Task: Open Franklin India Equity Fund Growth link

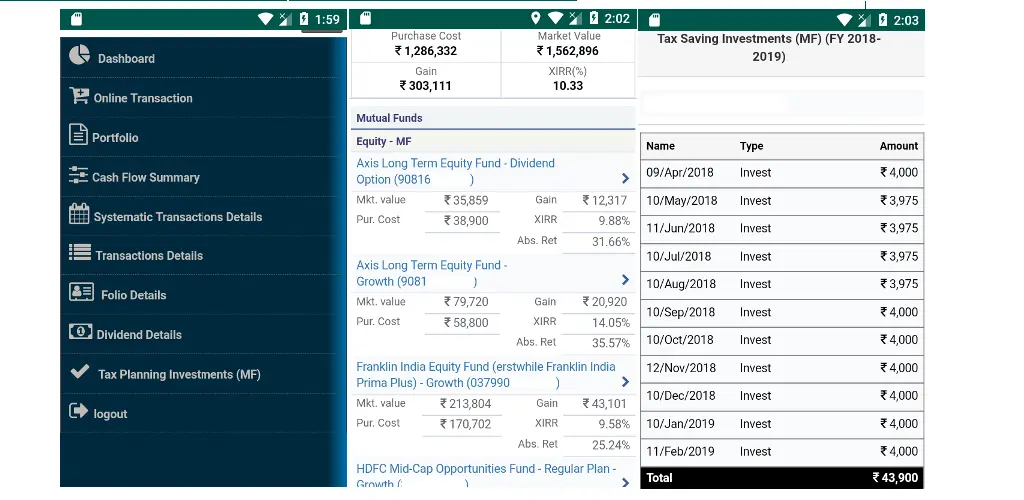Action: [x=486, y=375]
